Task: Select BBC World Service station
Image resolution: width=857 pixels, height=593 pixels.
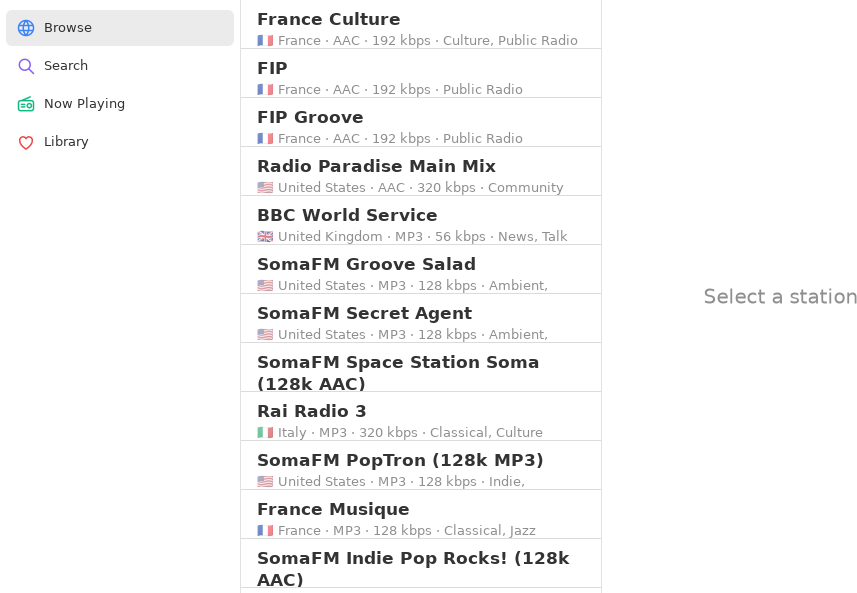Action: (x=421, y=220)
